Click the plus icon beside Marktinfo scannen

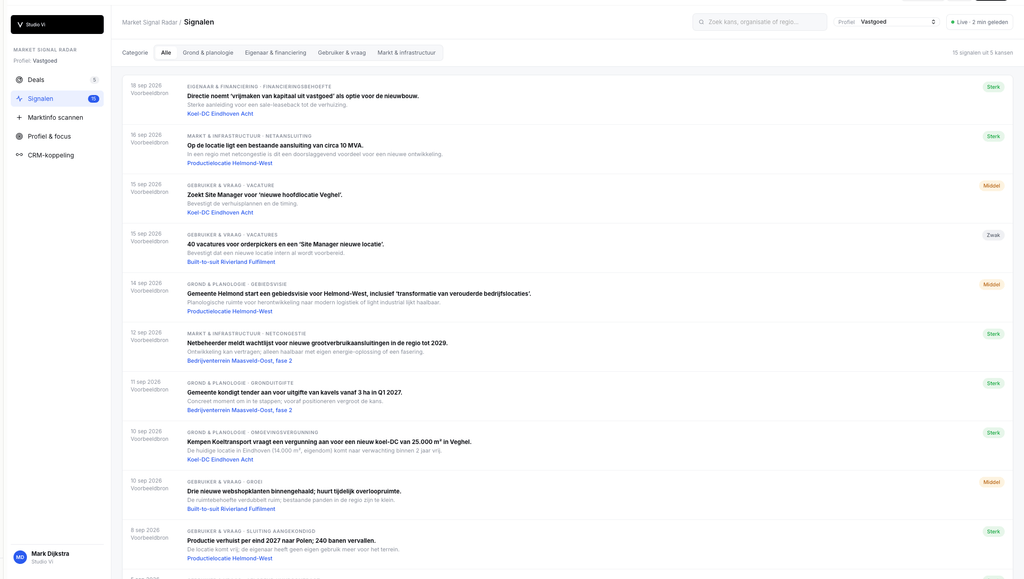pos(19,117)
